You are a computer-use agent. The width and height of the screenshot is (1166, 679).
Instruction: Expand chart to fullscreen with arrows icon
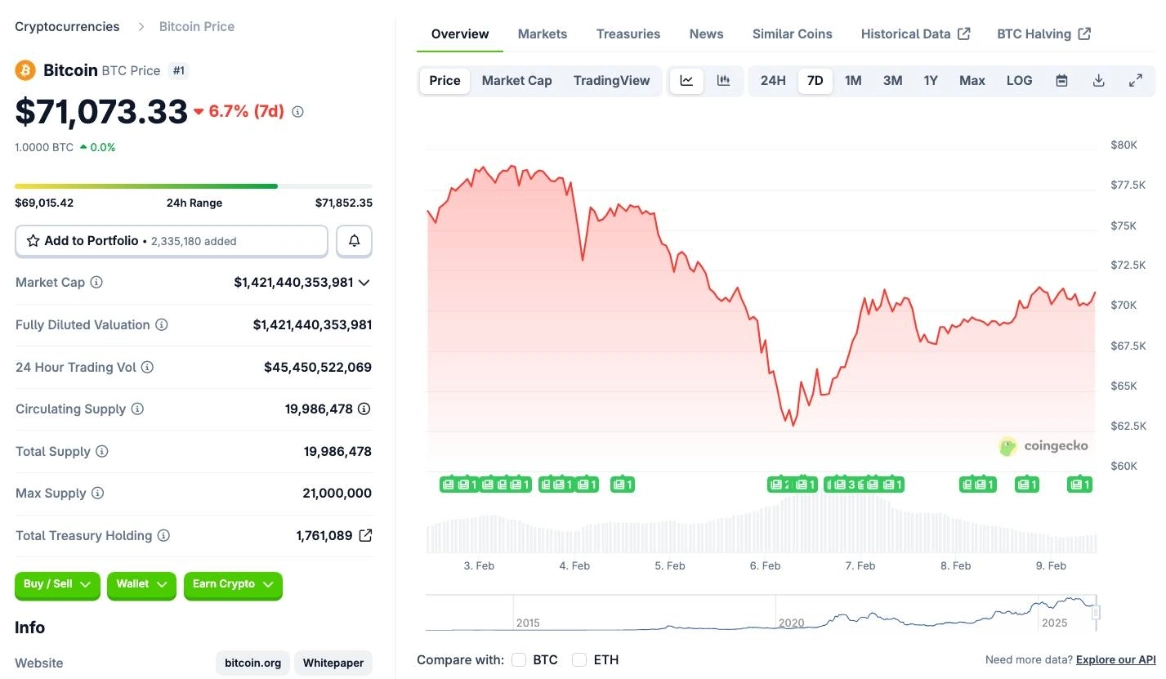point(1135,80)
